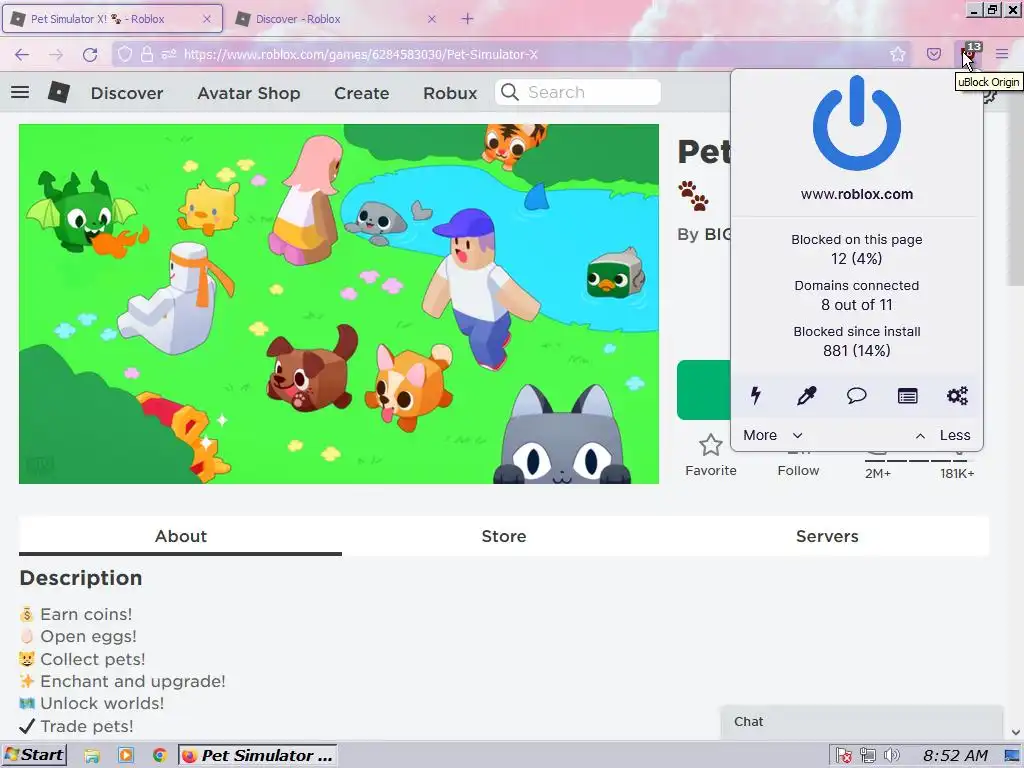Launch media player from taskbar
The height and width of the screenshot is (768, 1024).
click(125, 756)
